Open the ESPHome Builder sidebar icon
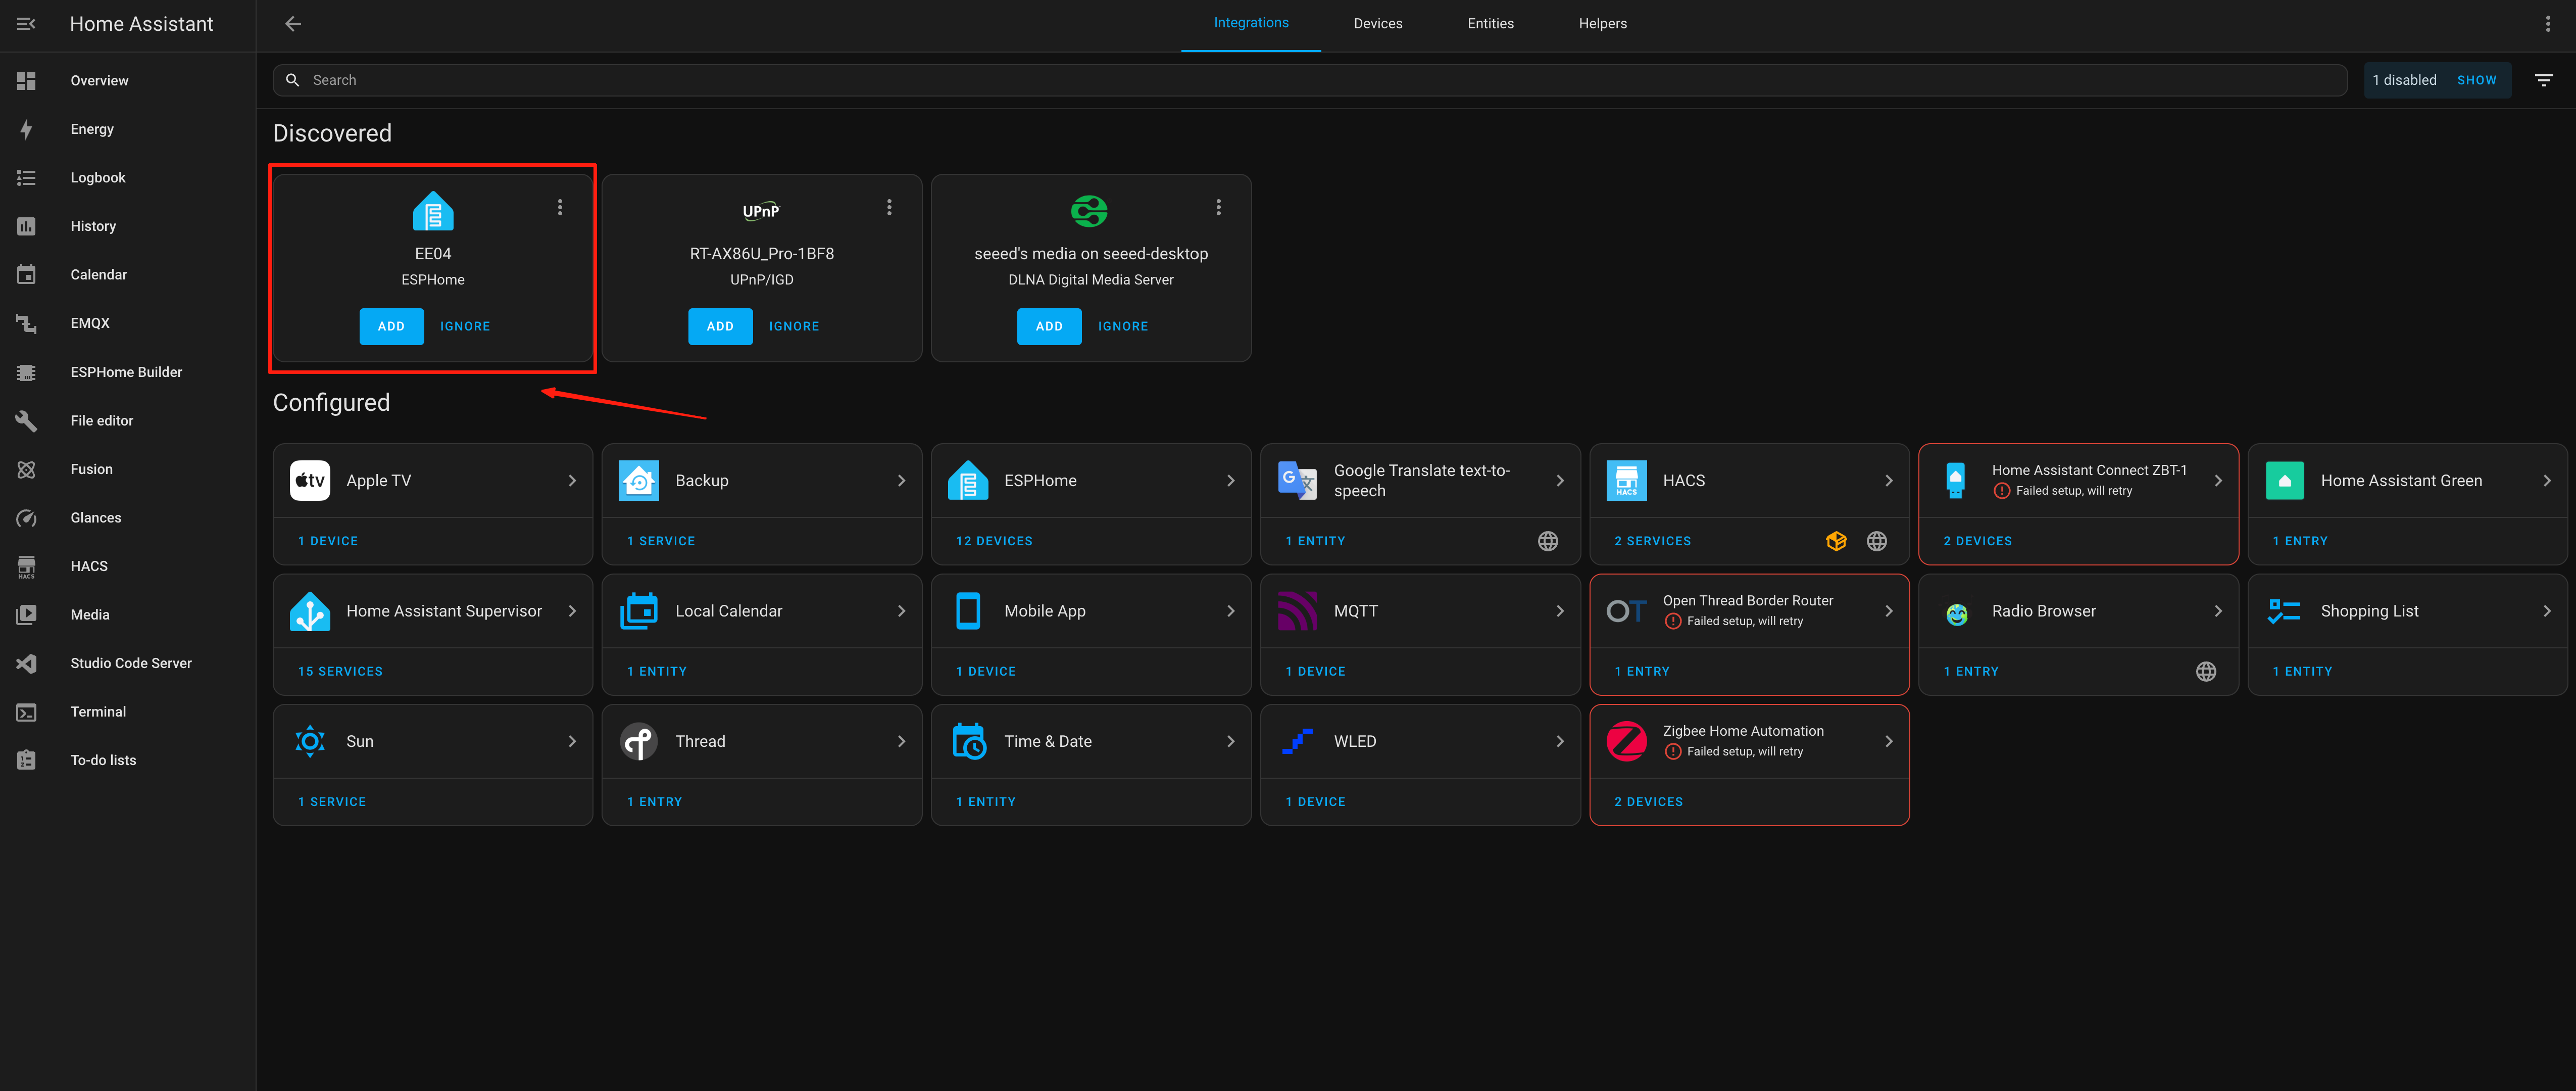Screen dimensions: 2576x1091 [x=26, y=372]
